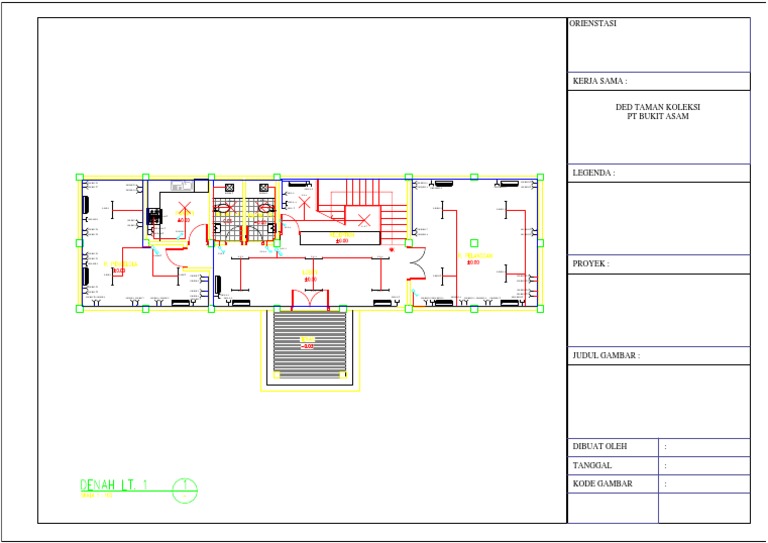Image resolution: width=768 pixels, height=543 pixels.
Task: Select the bottom-right green corner column marker
Action: coord(540,309)
